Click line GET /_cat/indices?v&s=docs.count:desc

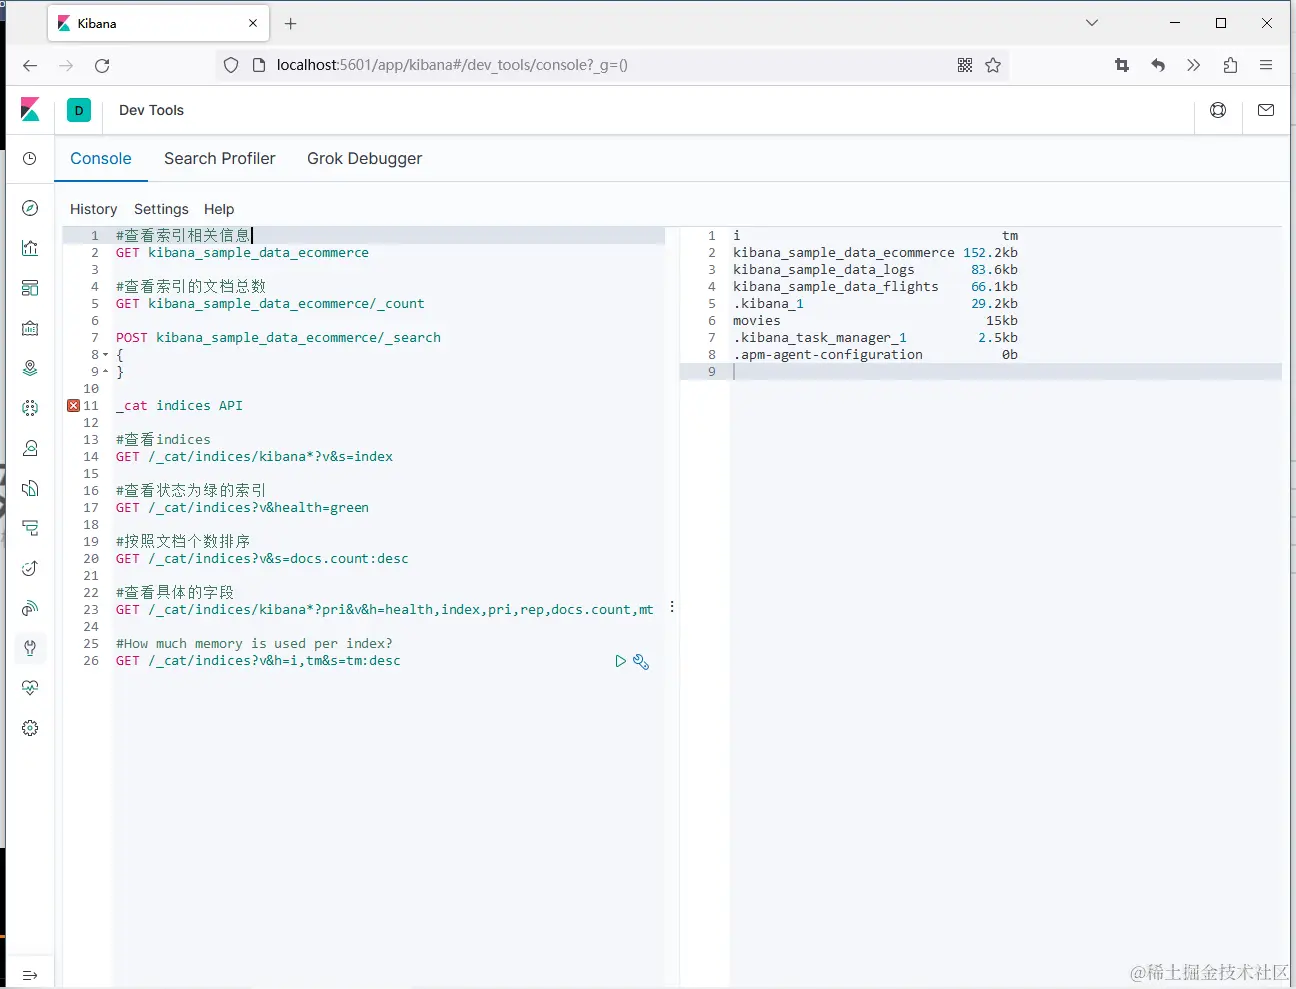(262, 559)
